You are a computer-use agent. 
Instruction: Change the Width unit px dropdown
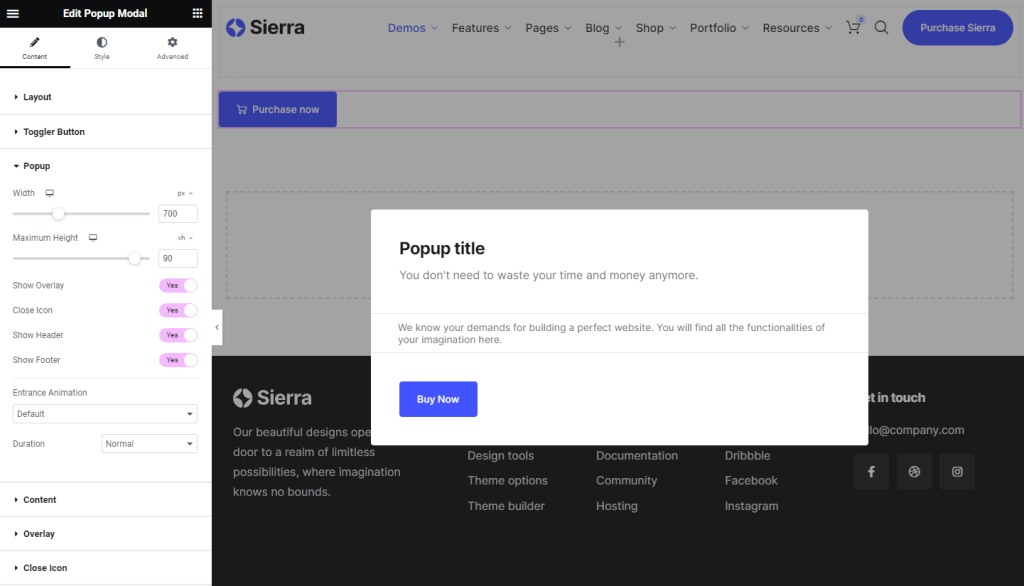point(185,193)
